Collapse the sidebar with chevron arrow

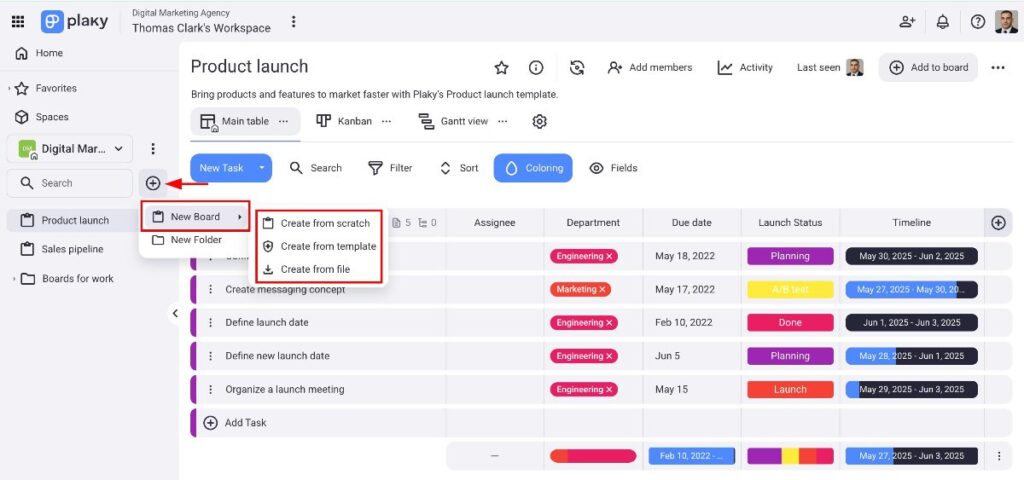point(175,313)
